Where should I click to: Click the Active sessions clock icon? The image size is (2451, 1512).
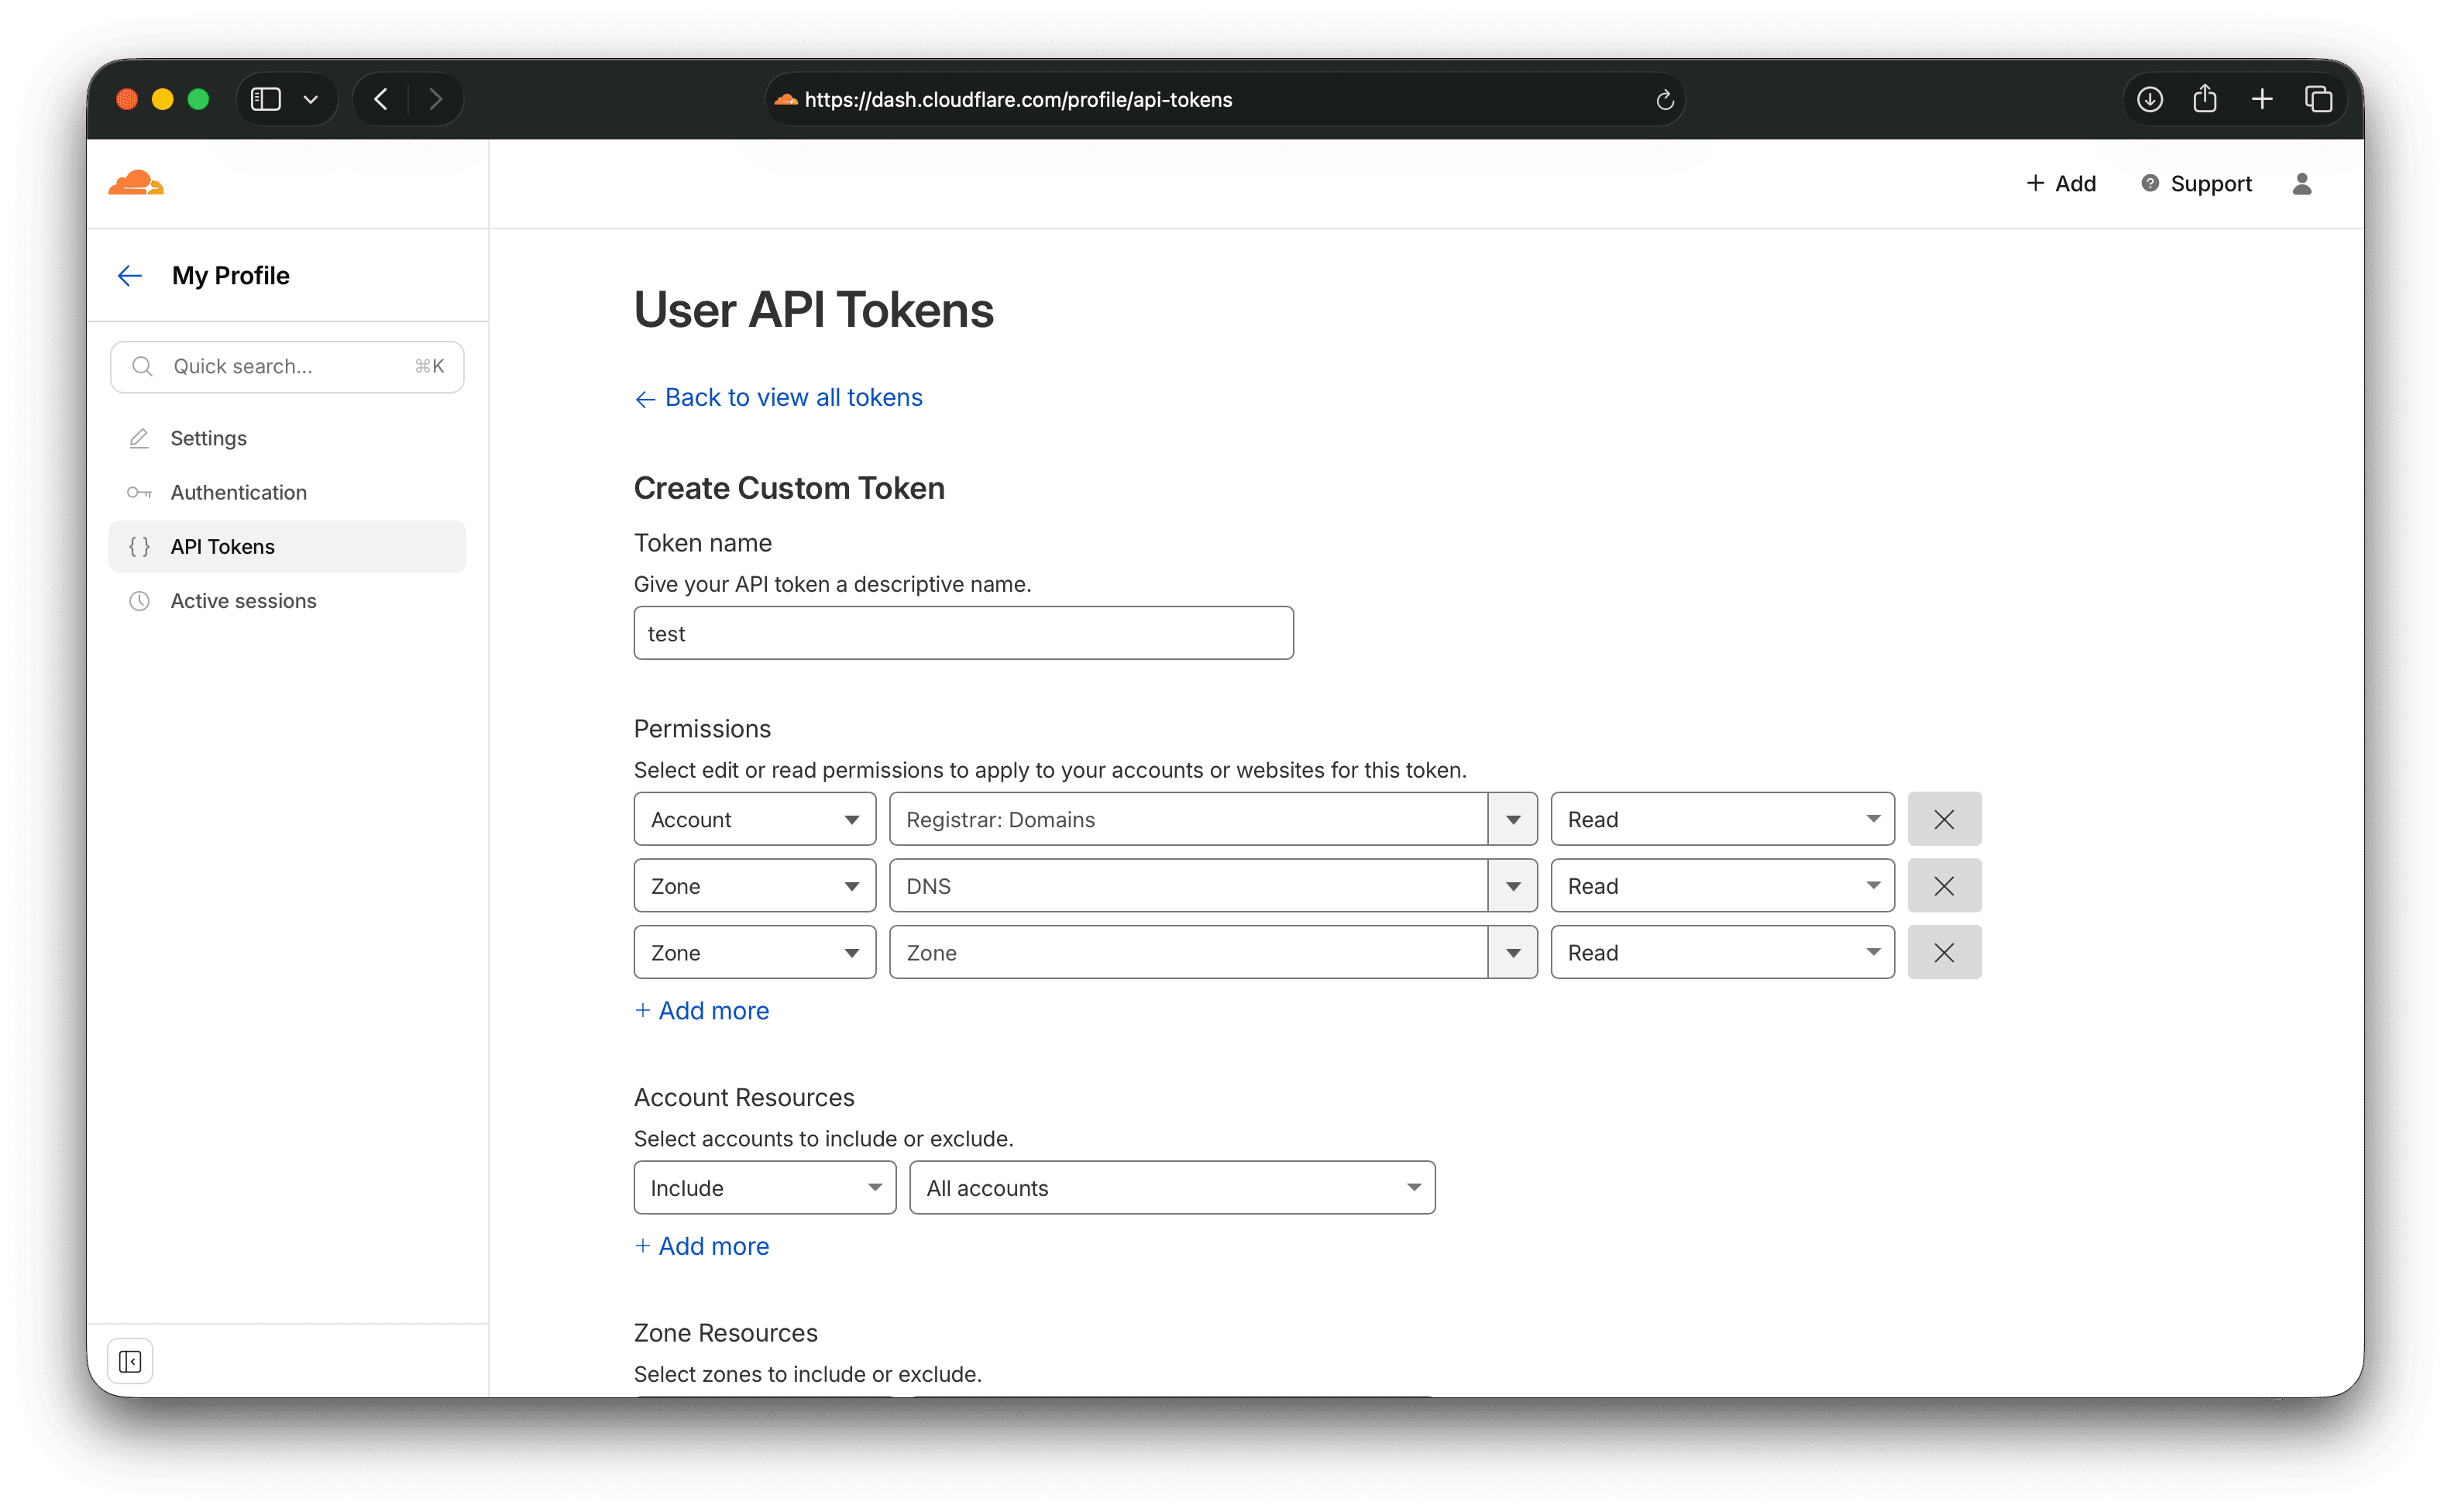(139, 601)
